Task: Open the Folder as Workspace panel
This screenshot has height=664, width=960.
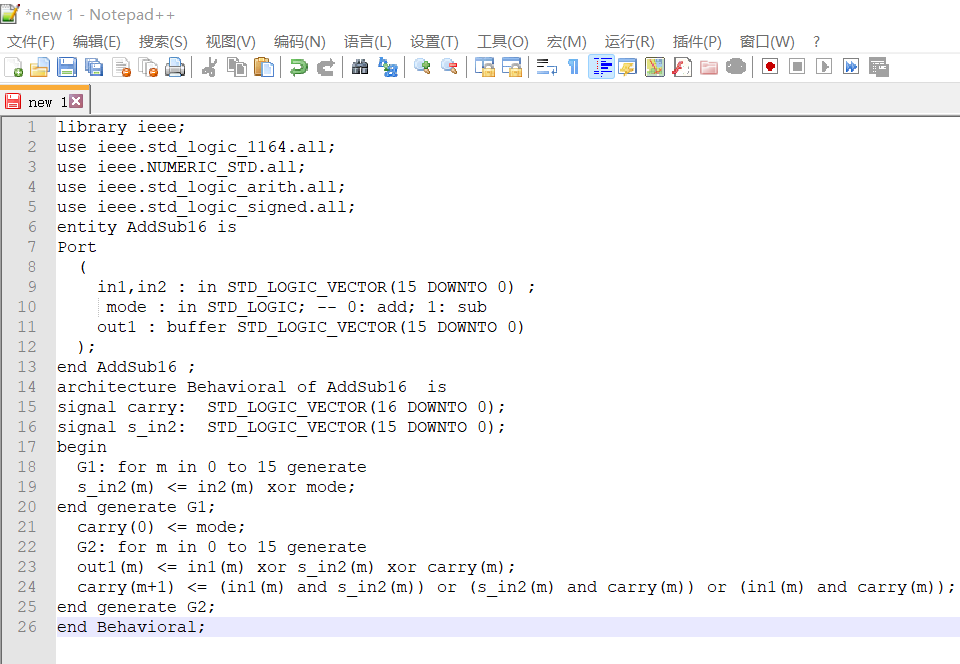Action: coord(708,67)
